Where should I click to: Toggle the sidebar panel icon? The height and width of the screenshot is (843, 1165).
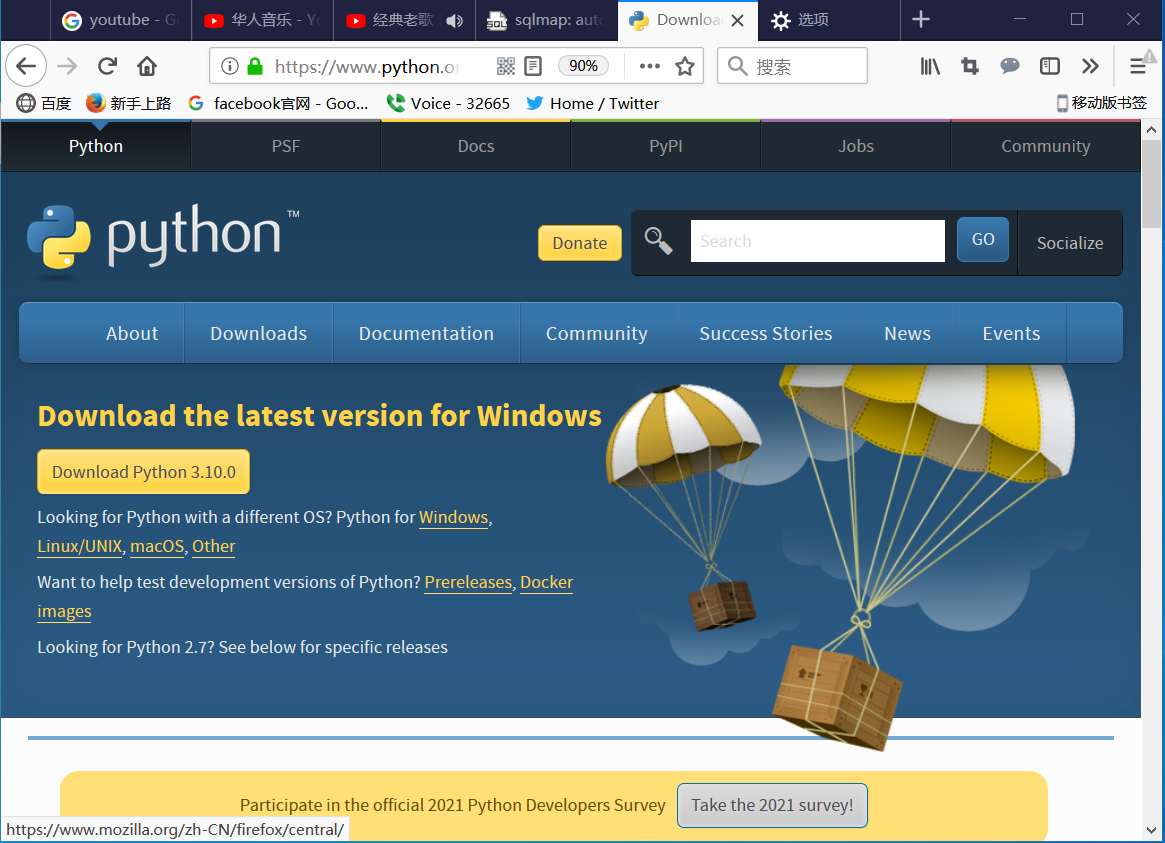tap(1050, 67)
